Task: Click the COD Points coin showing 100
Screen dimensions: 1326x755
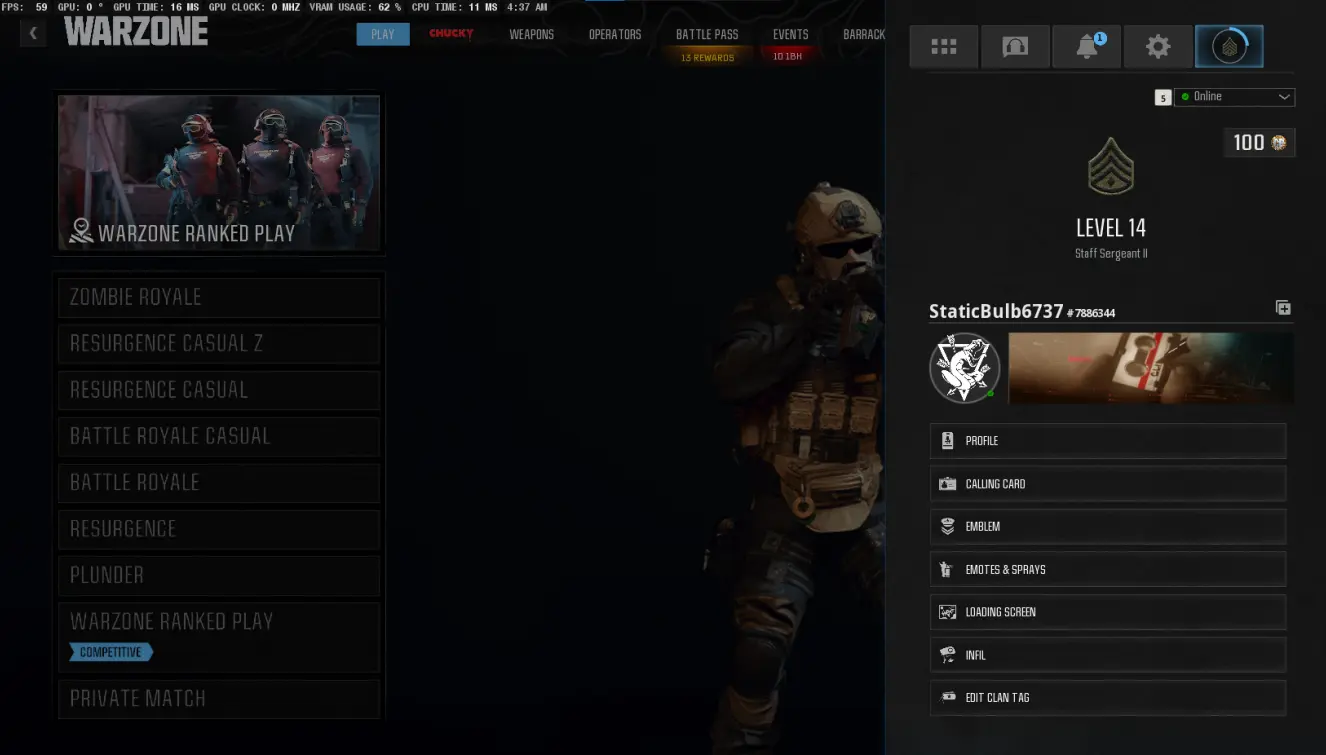Action: pyautogui.click(x=1278, y=143)
